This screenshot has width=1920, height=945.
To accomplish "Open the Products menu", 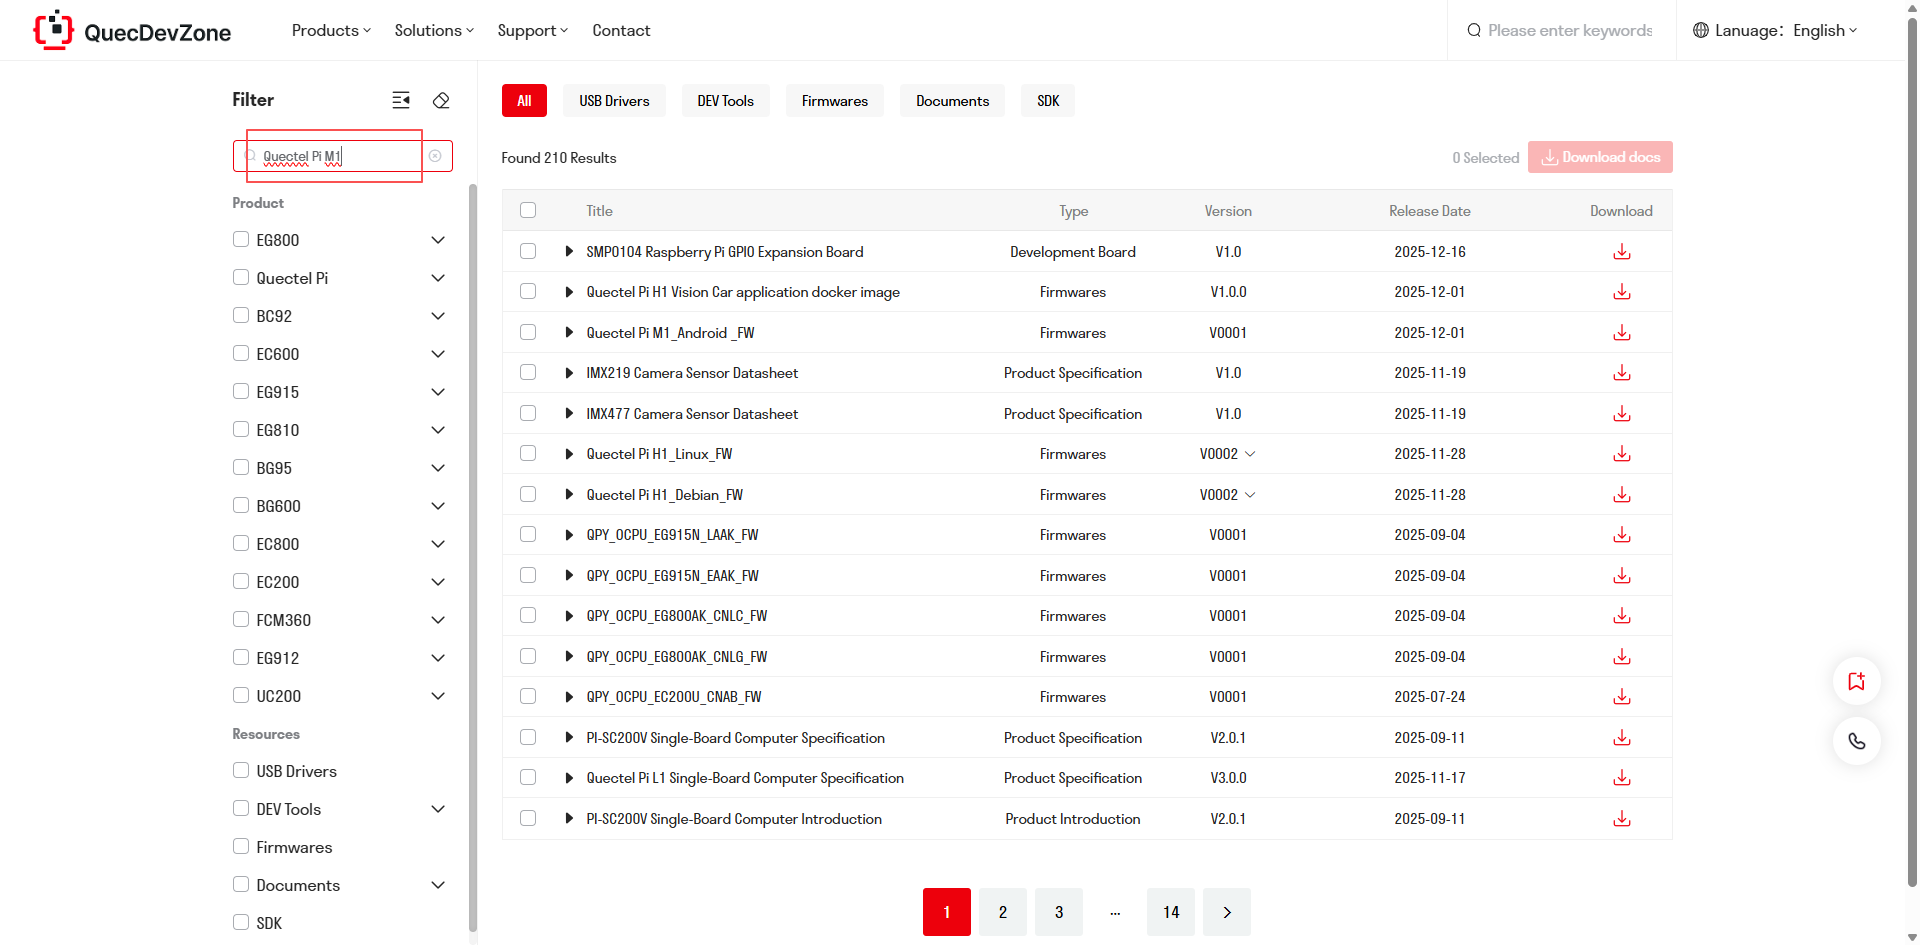I will coord(330,30).
